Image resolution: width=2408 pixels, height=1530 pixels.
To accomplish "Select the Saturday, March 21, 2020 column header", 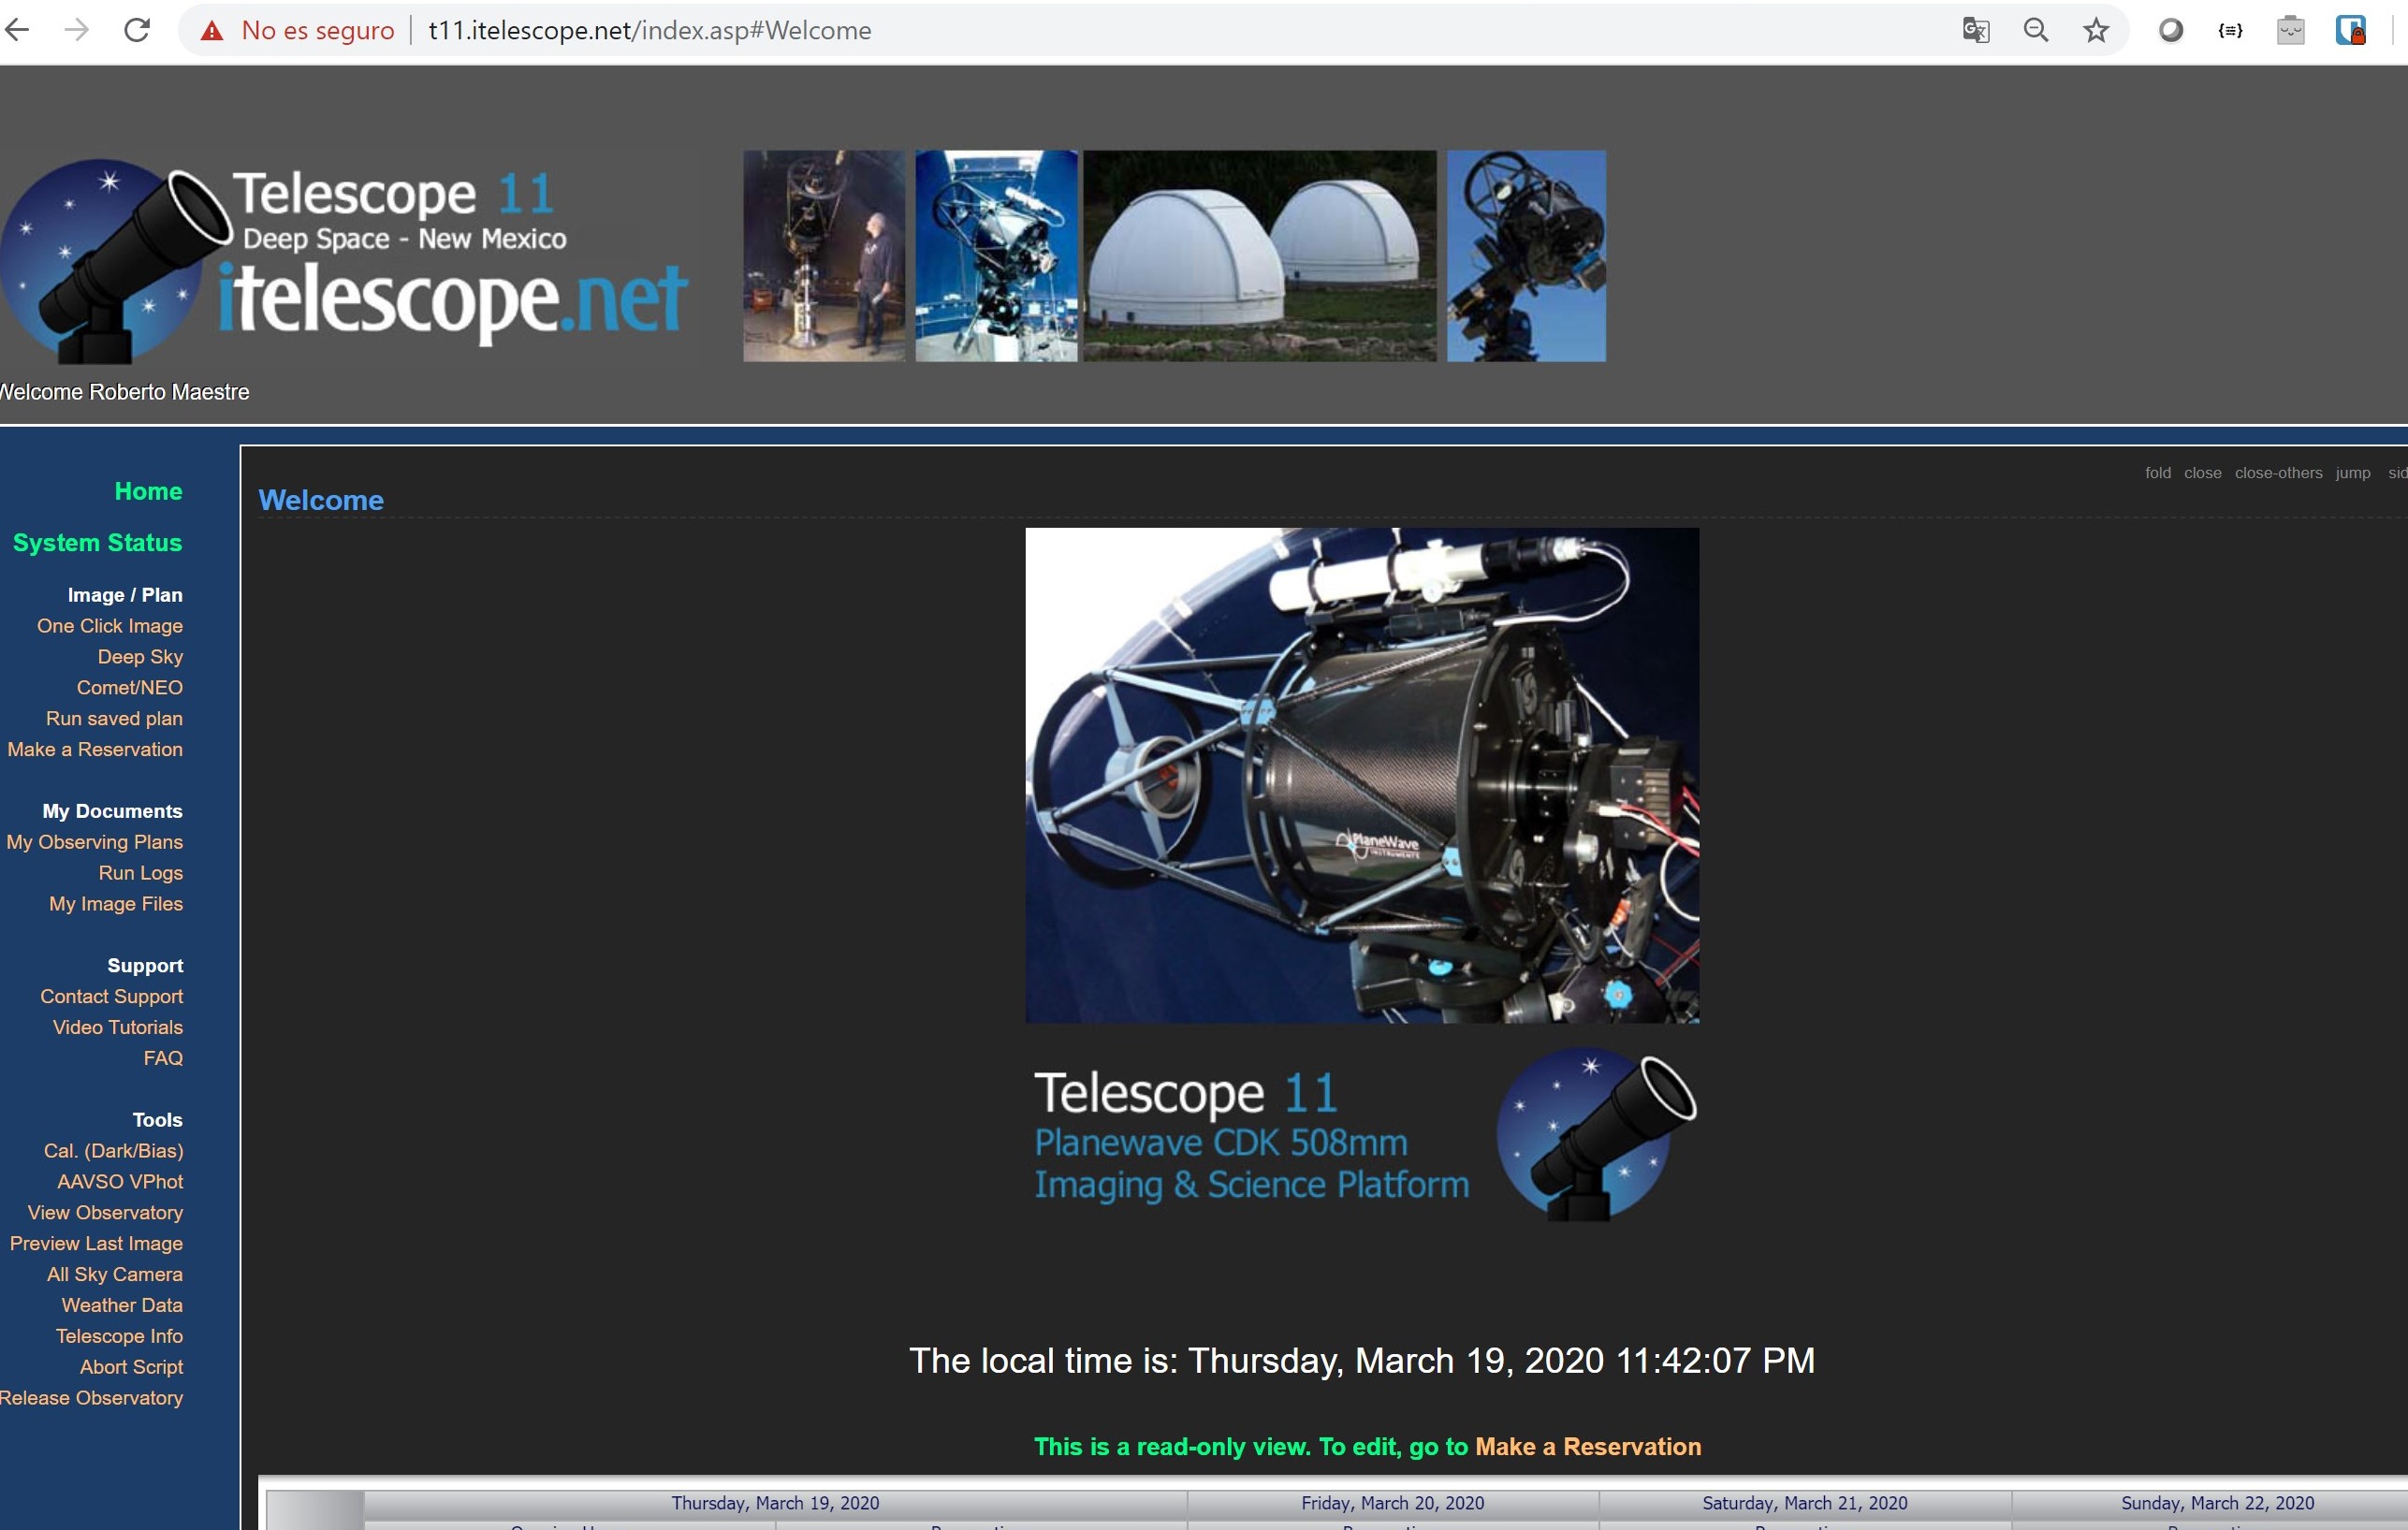I will (1805, 1503).
